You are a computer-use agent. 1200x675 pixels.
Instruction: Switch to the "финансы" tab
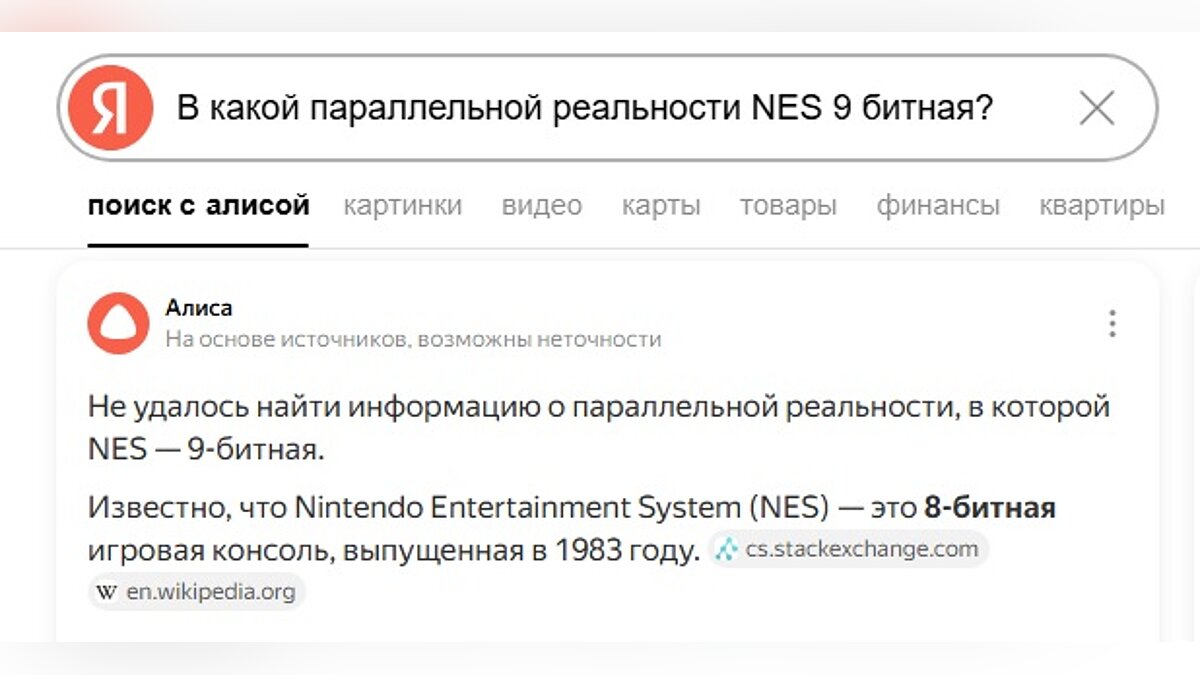938,206
